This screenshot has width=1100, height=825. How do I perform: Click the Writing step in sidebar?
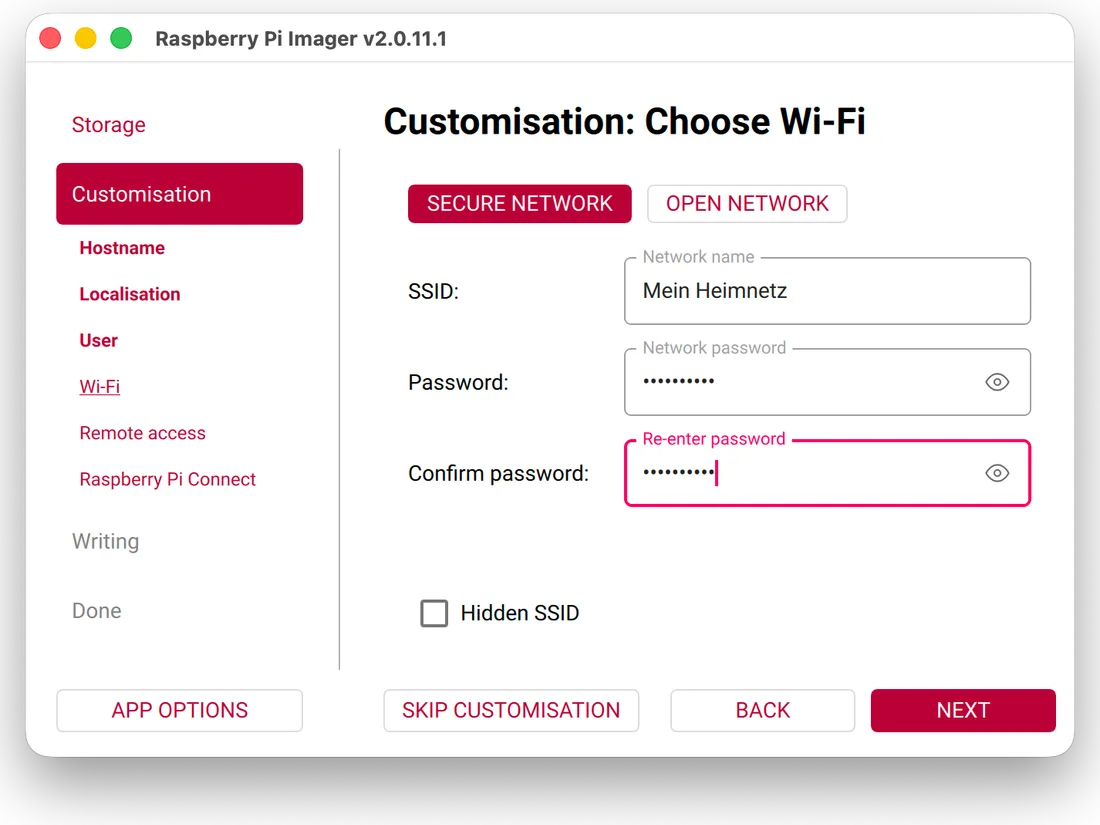click(x=105, y=542)
